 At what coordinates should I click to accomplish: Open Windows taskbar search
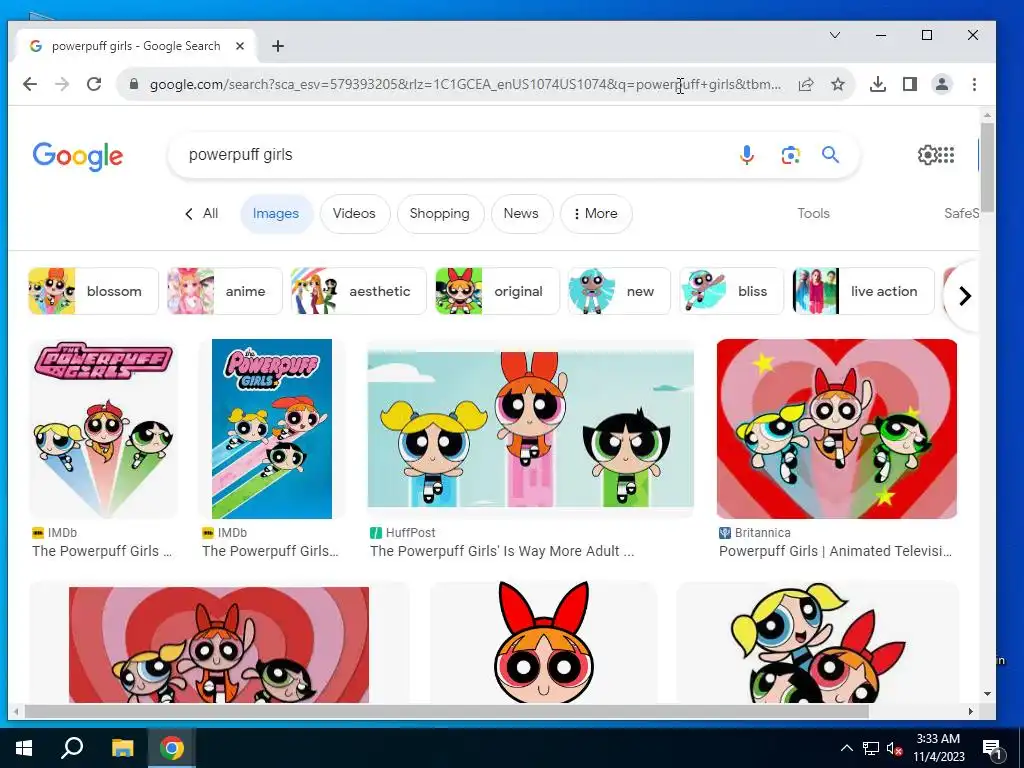[72, 748]
